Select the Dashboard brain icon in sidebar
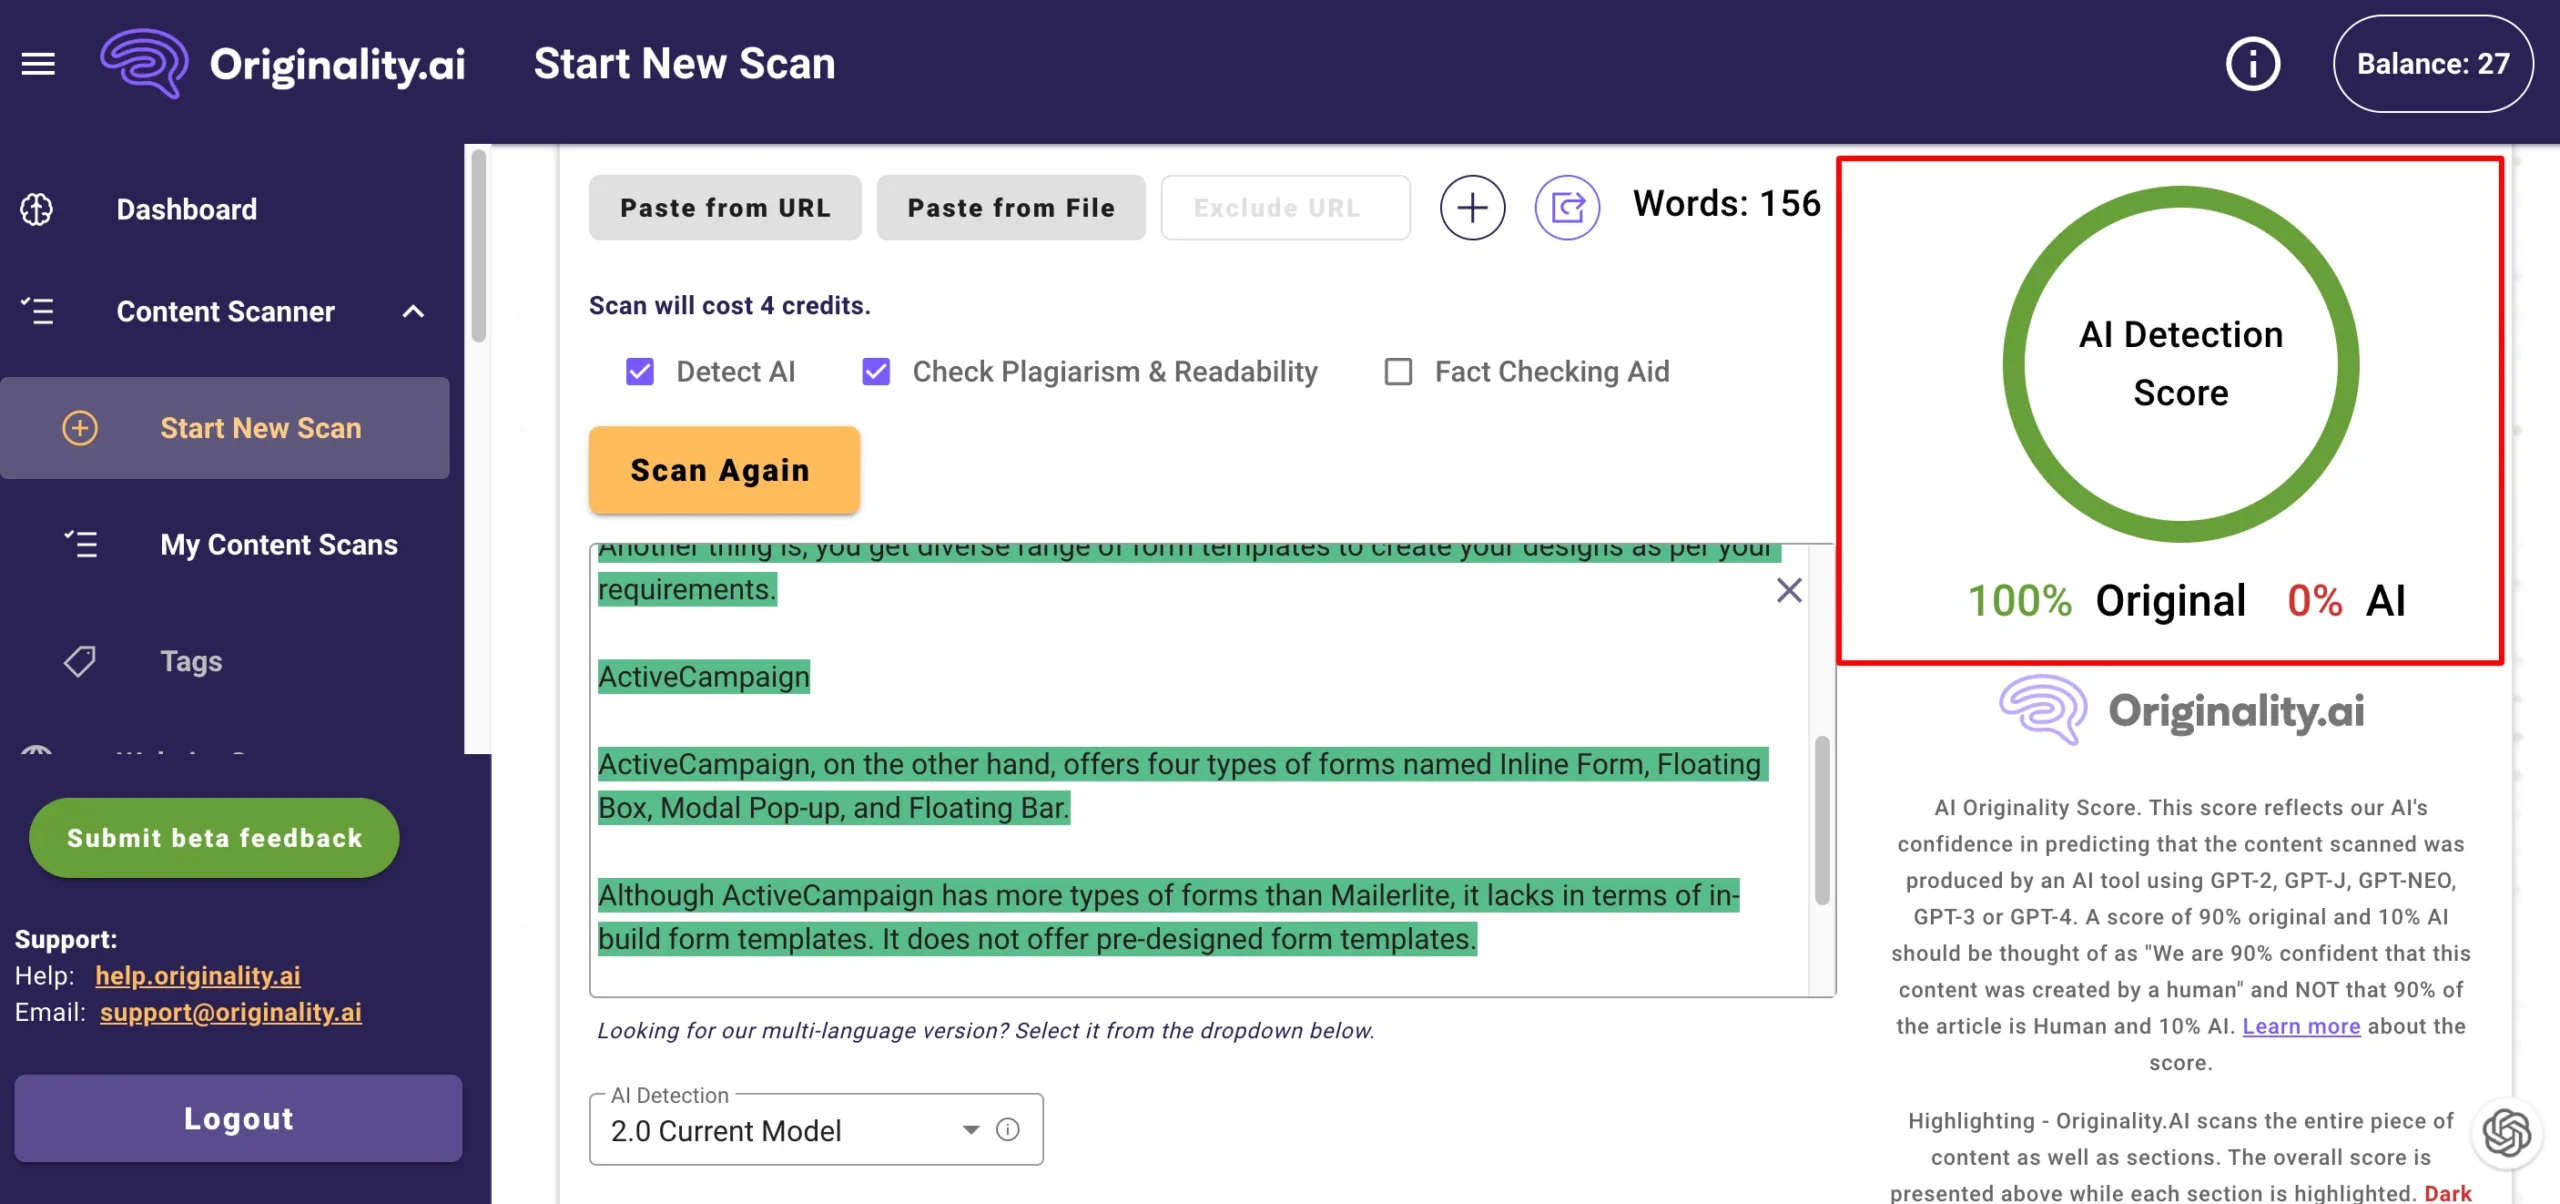This screenshot has height=1204, width=2560. tap(37, 209)
